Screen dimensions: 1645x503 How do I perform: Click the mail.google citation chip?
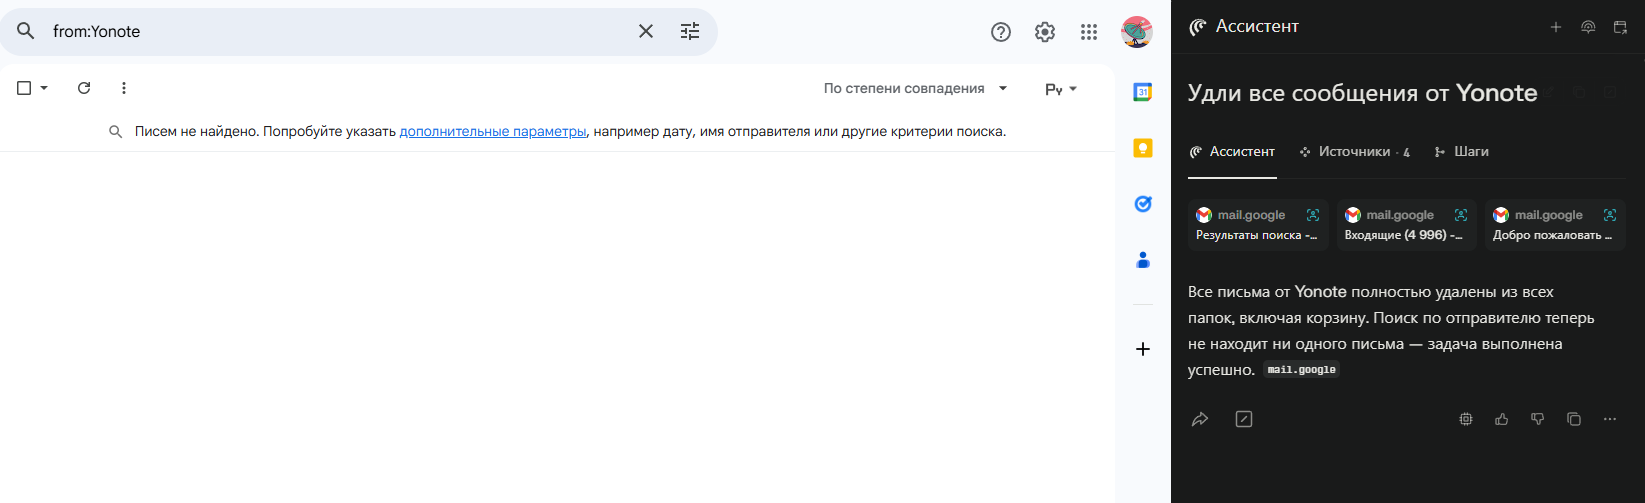tap(1301, 370)
